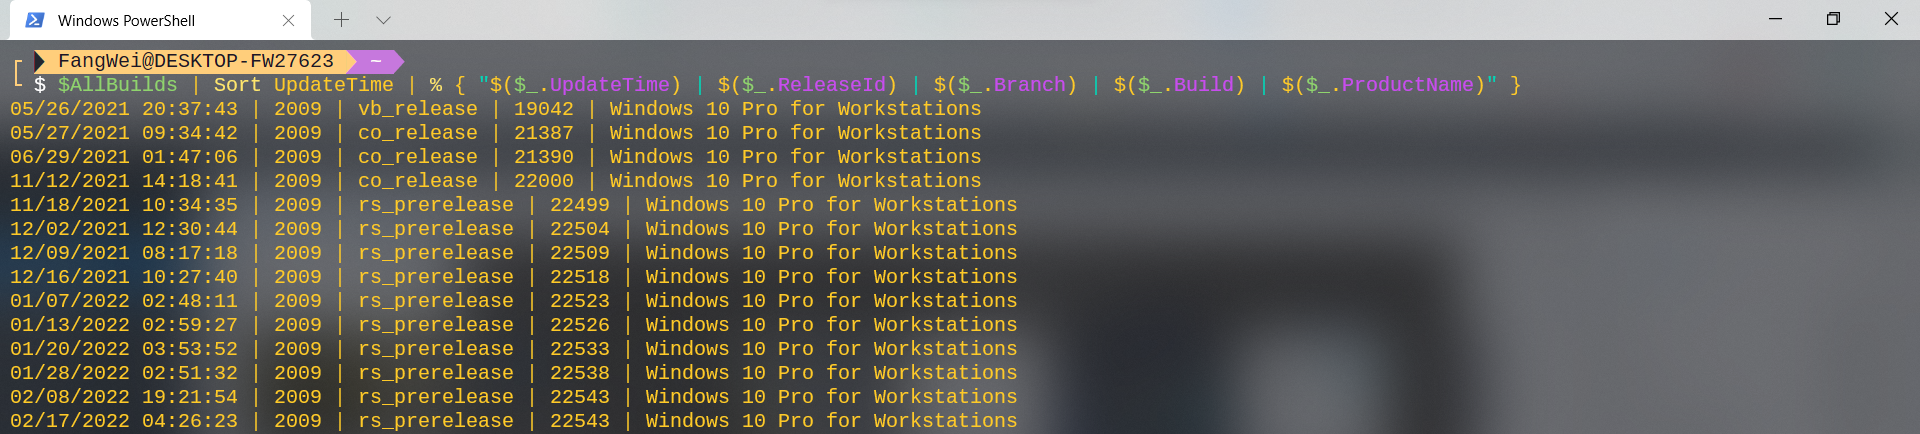This screenshot has height=434, width=1920.
Task: Expand the new tab profile dropdown
Action: coord(383,20)
